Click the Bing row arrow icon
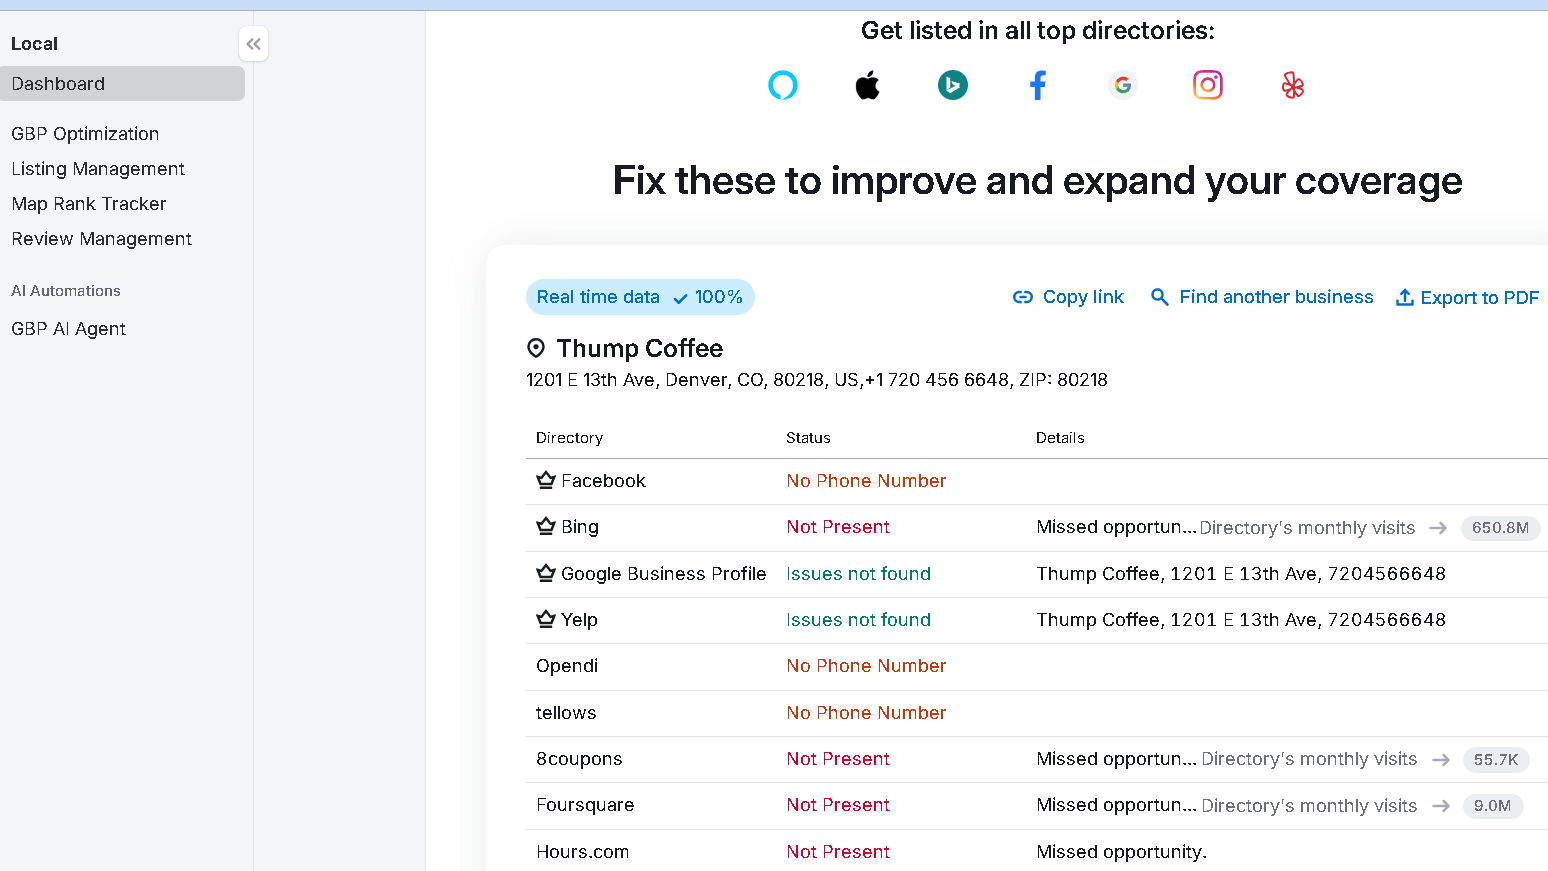This screenshot has height=871, width=1548. 1438,528
